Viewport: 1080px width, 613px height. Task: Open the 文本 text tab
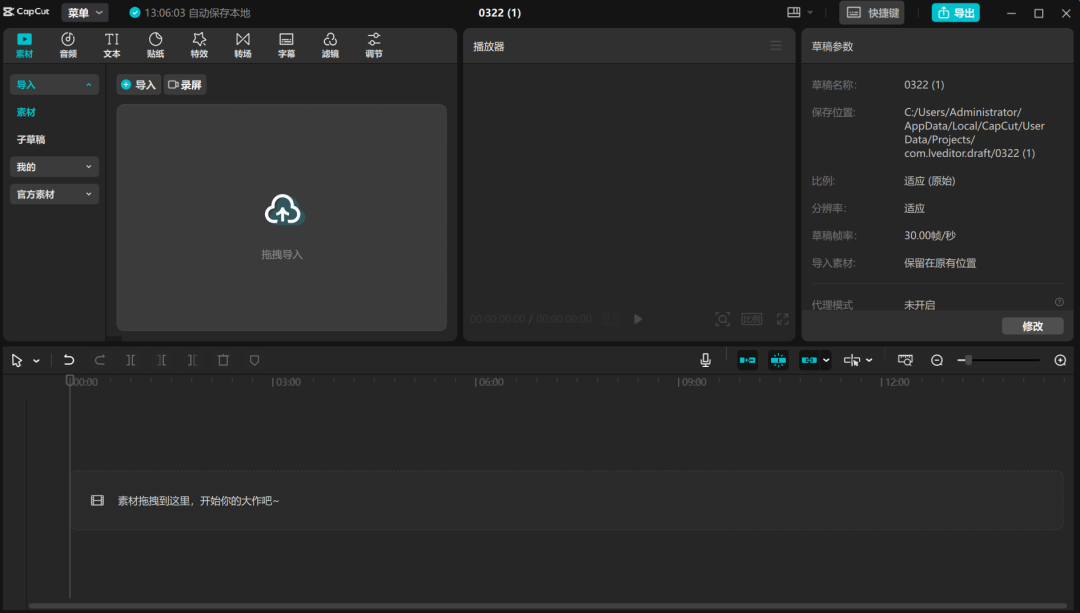pyautogui.click(x=112, y=45)
